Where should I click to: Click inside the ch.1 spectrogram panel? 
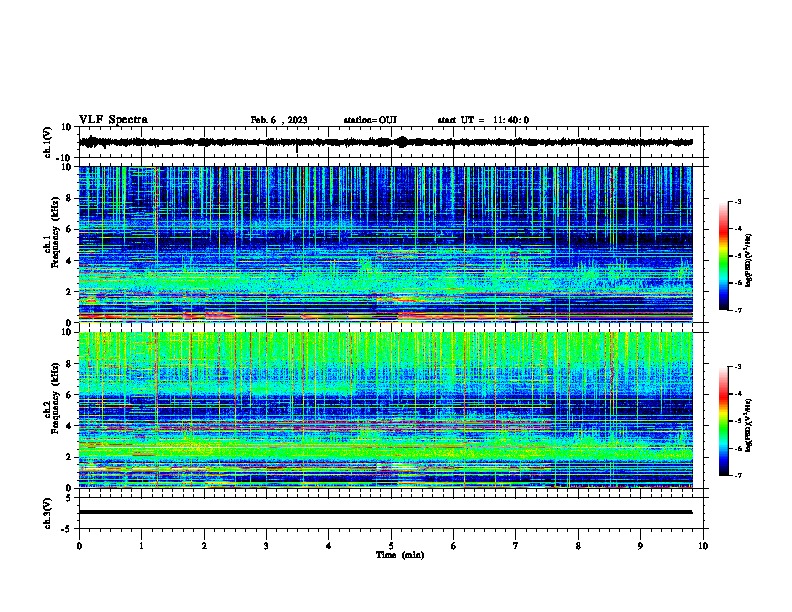click(x=385, y=244)
